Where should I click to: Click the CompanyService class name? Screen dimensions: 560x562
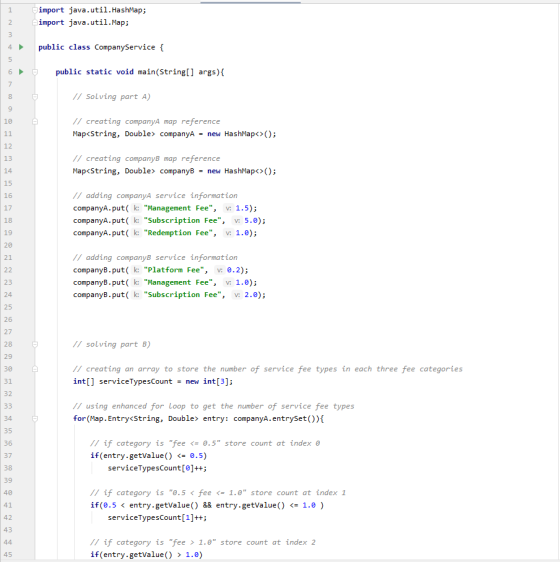[x=125, y=47]
